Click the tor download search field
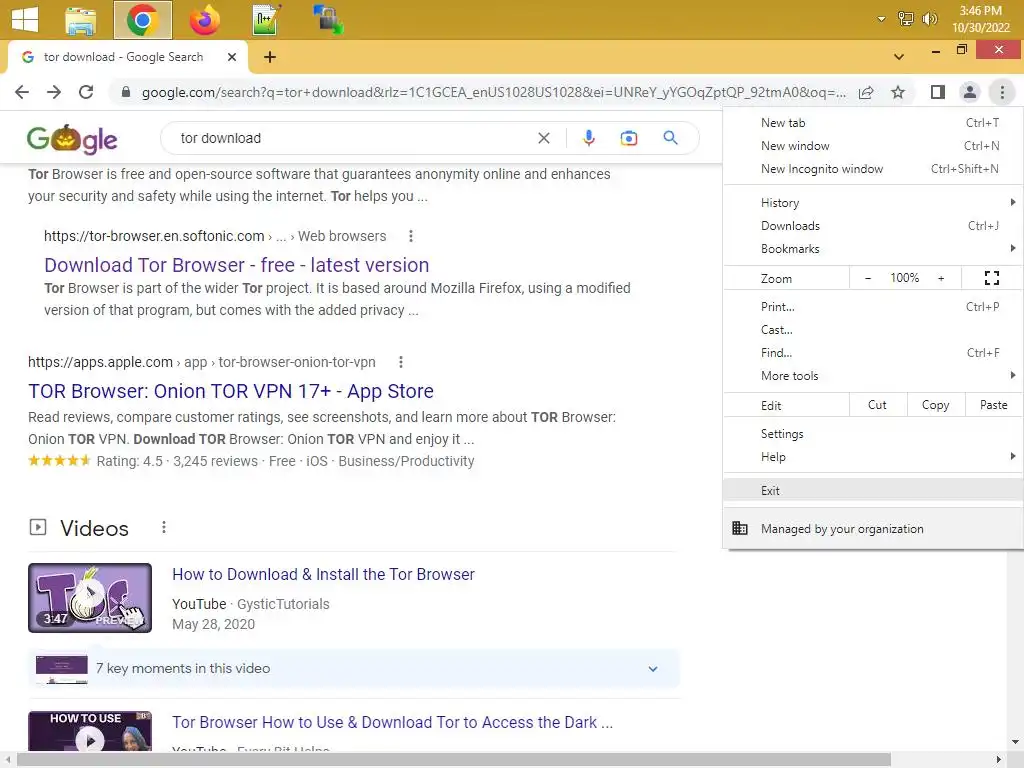The width and height of the screenshot is (1024, 768). (353, 138)
